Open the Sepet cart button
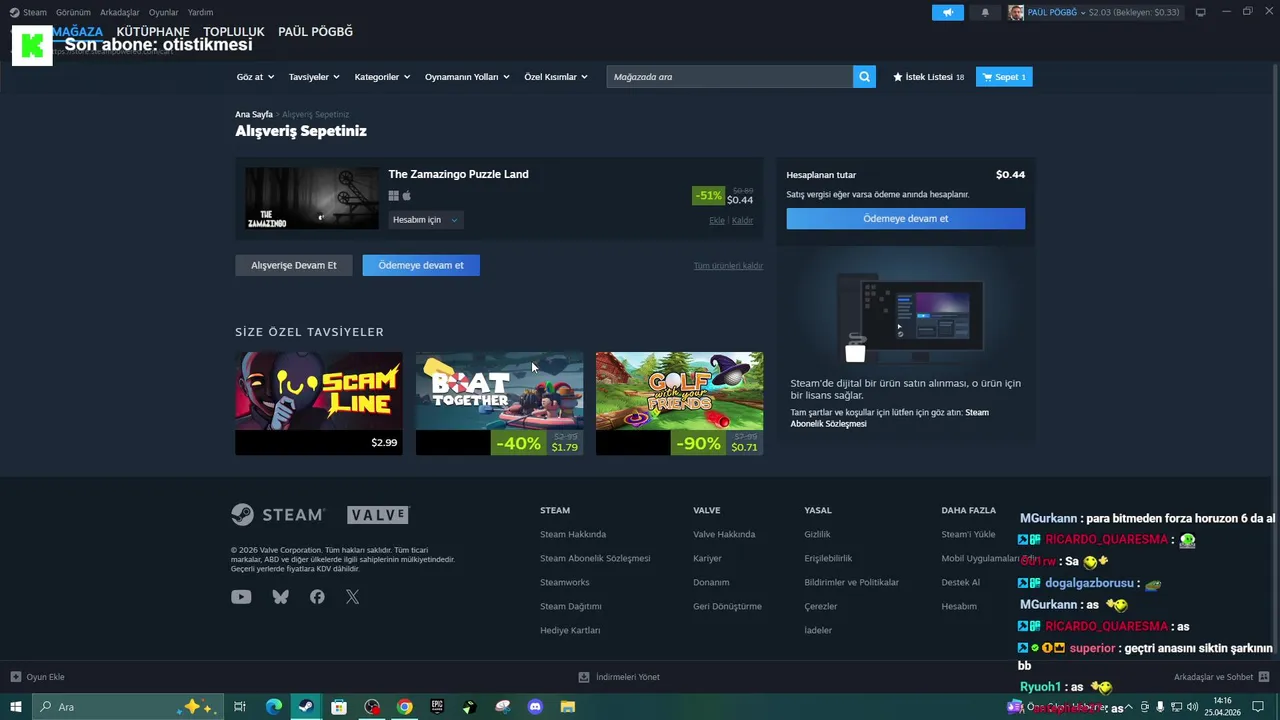The image size is (1280, 720). [x=1004, y=77]
